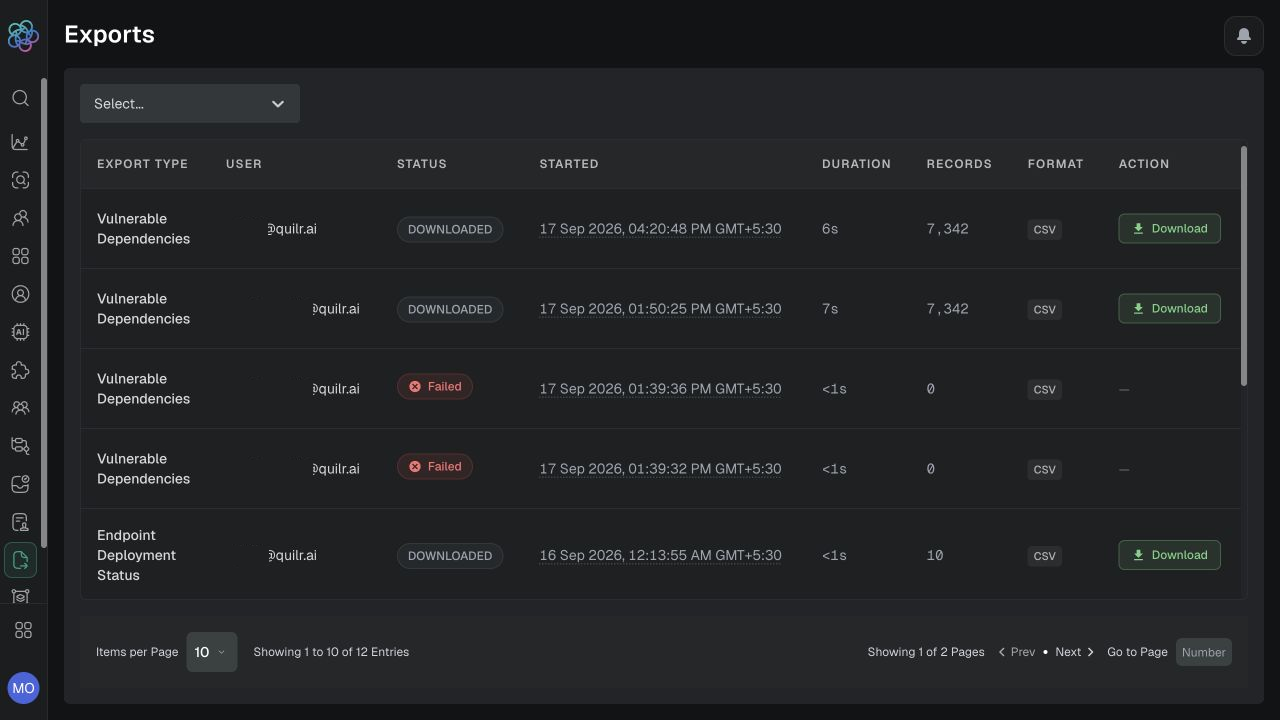This screenshot has width=1280, height=720.
Task: Click the FORMAT column header
Action: pos(1055,164)
